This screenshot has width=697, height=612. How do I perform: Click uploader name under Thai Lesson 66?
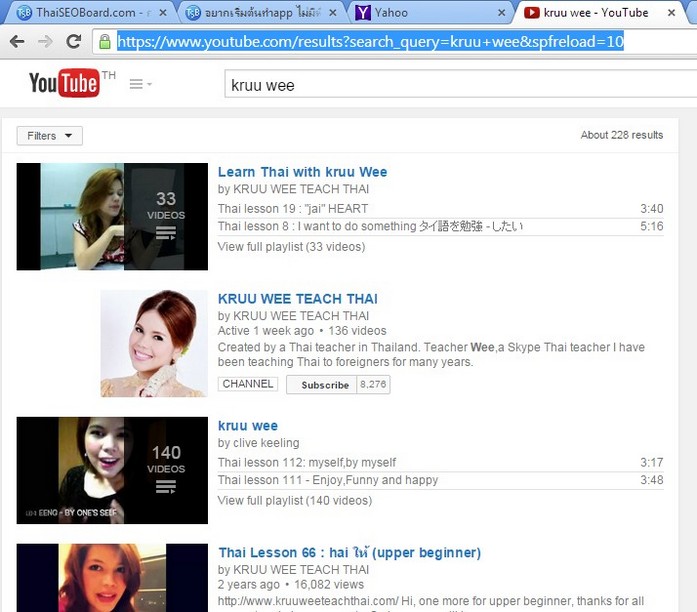tap(301, 570)
